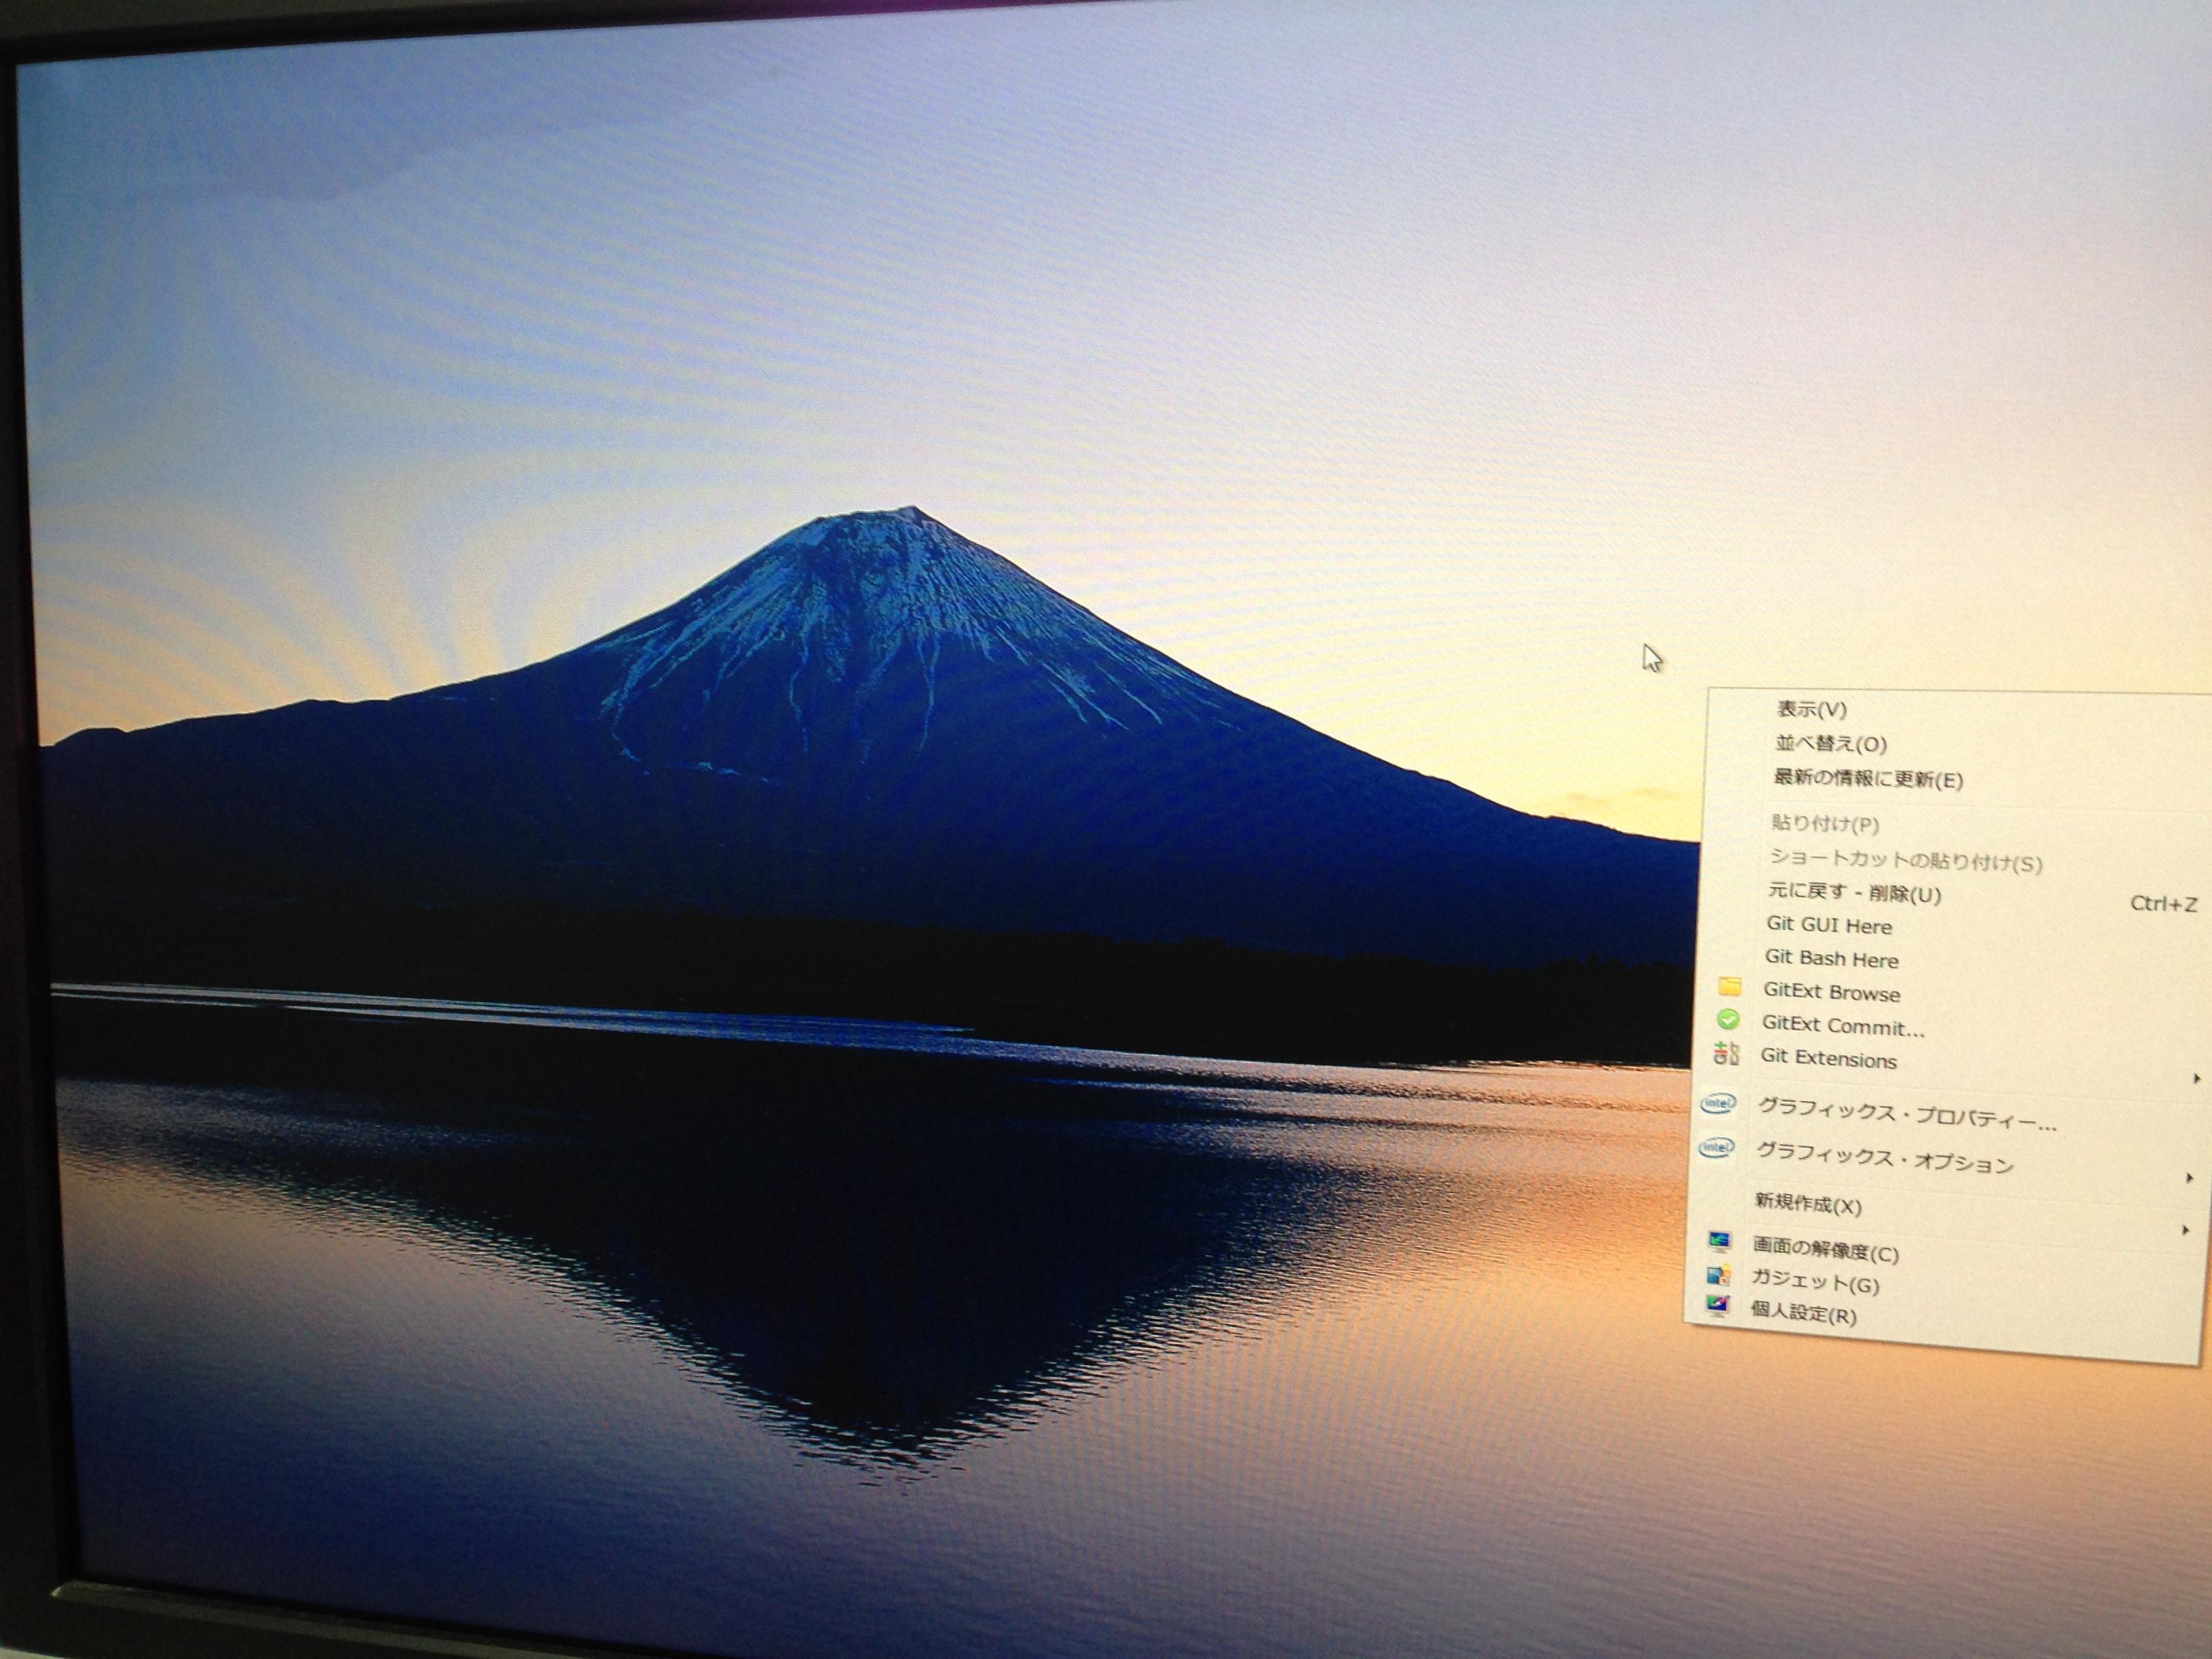The width and height of the screenshot is (2212, 1659).
Task: Click the GitExt Browse folder icon
Action: coord(1729,987)
